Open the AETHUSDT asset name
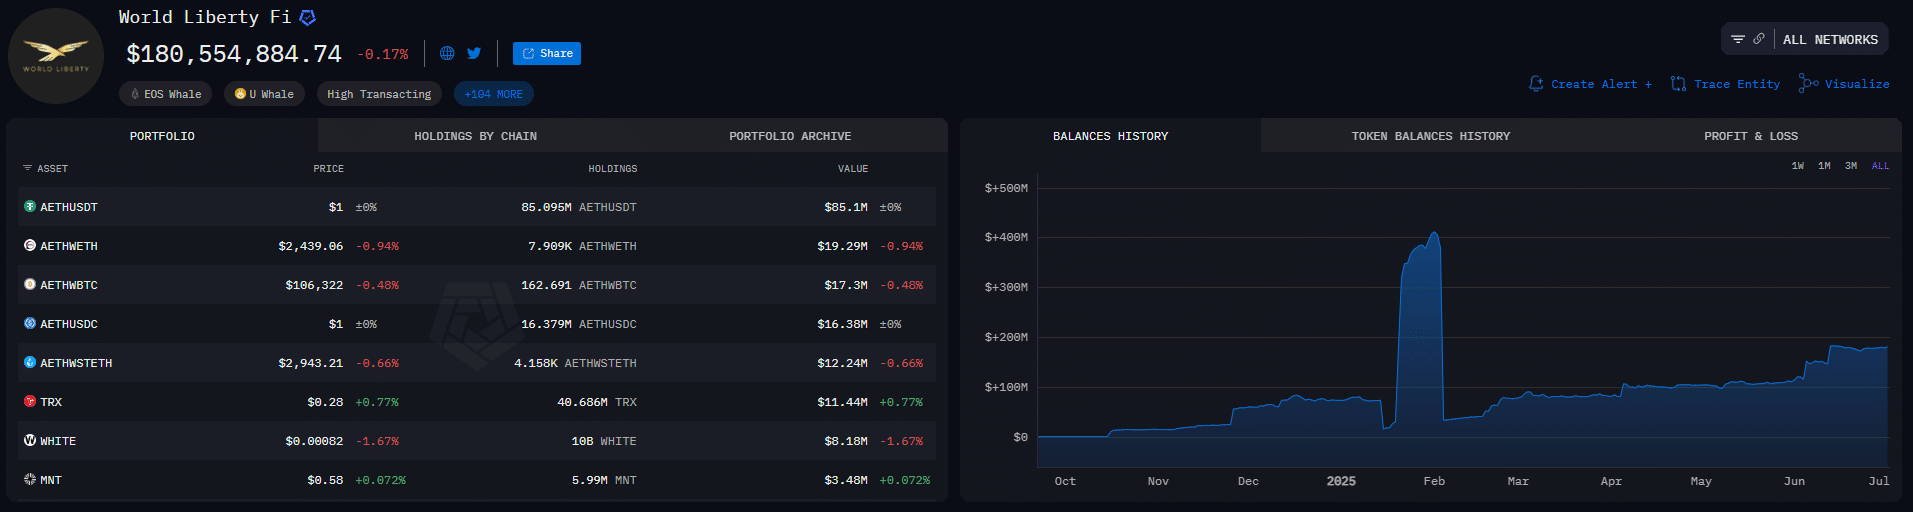Screen dimensions: 1913x512 click(x=69, y=207)
